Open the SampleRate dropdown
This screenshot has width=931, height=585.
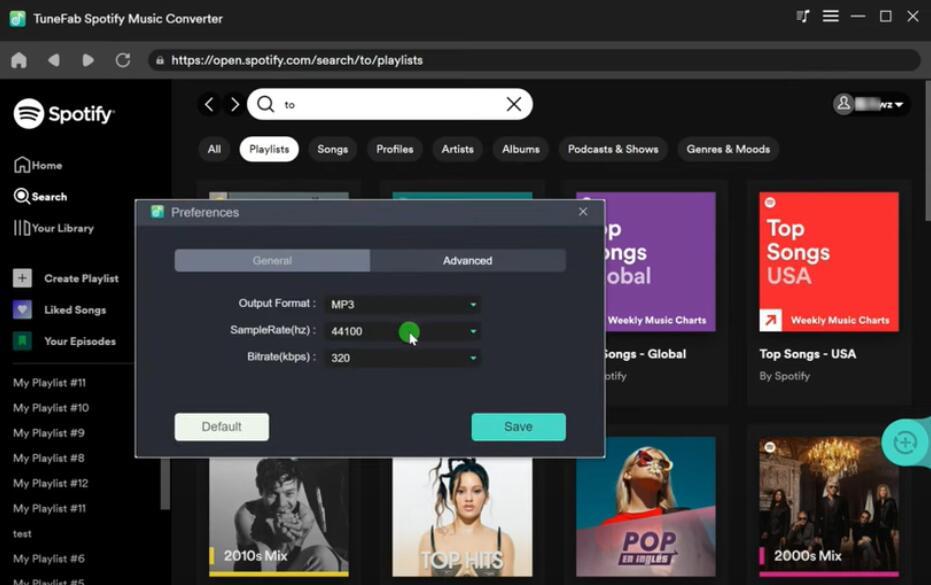click(403, 331)
